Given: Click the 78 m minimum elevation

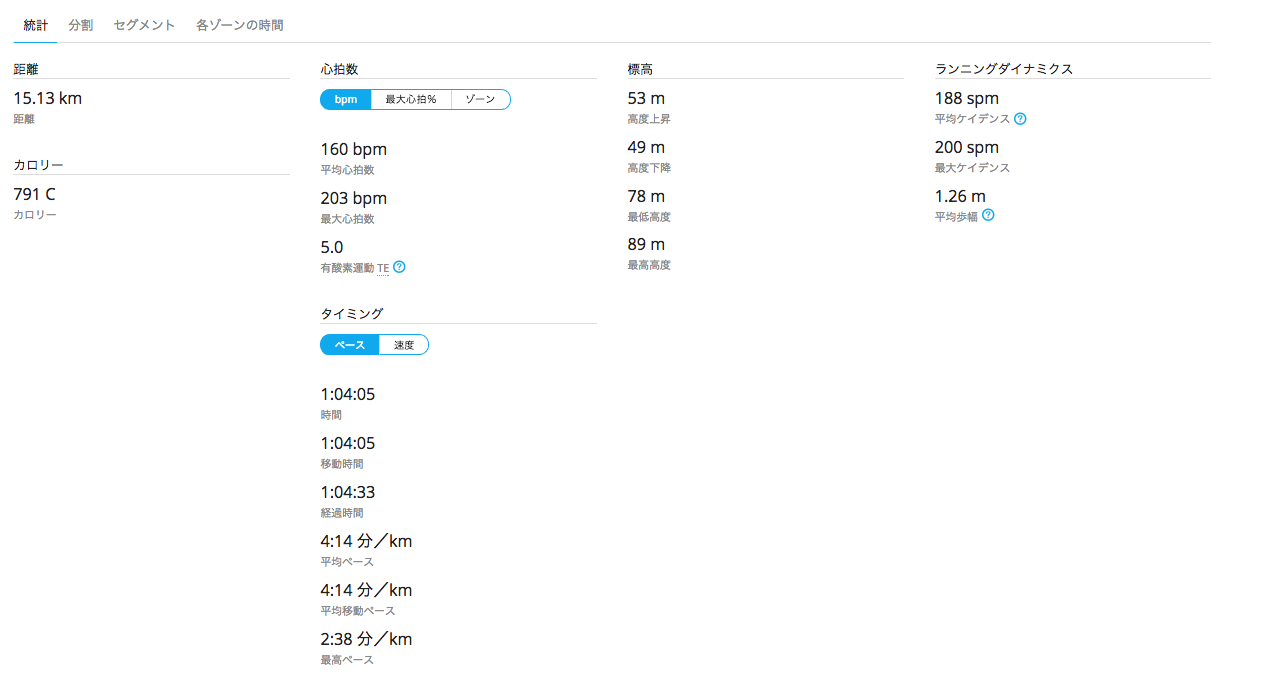Looking at the screenshot, I should pyautogui.click(x=646, y=196).
